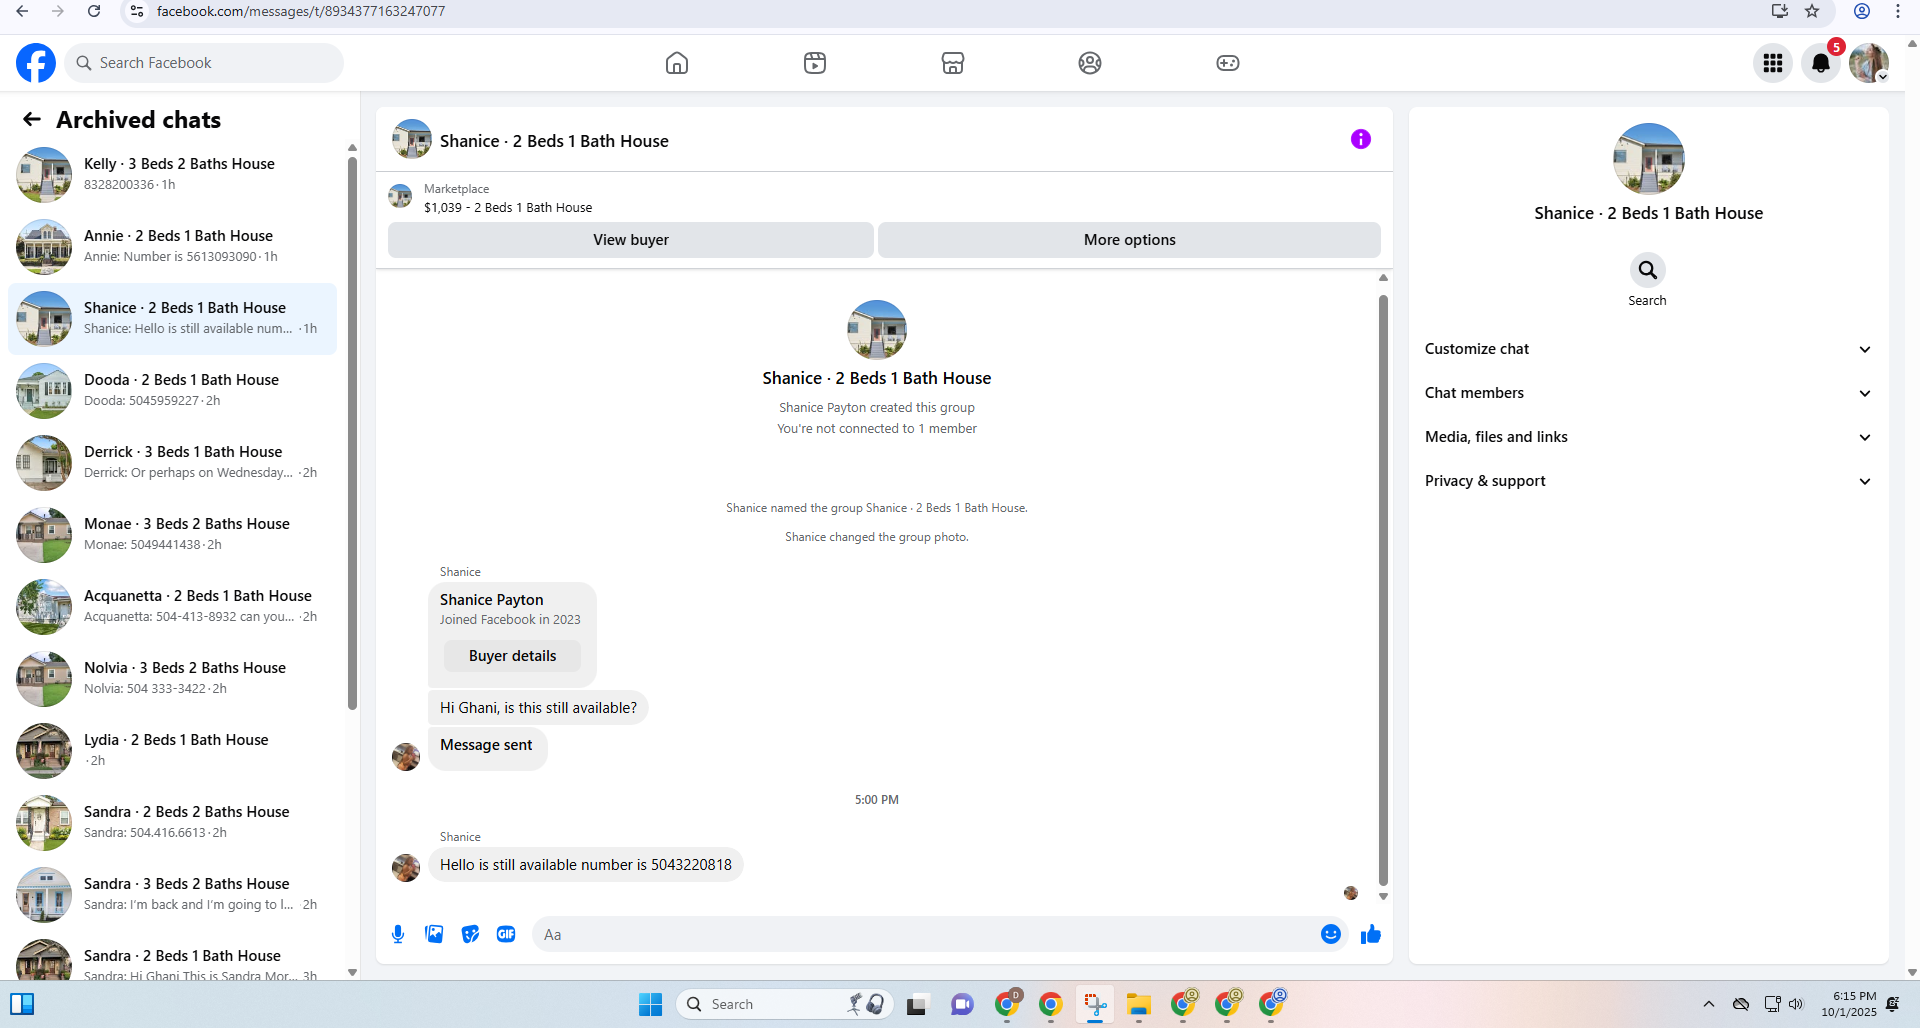Open the Reels video tab icon

pyautogui.click(x=815, y=63)
